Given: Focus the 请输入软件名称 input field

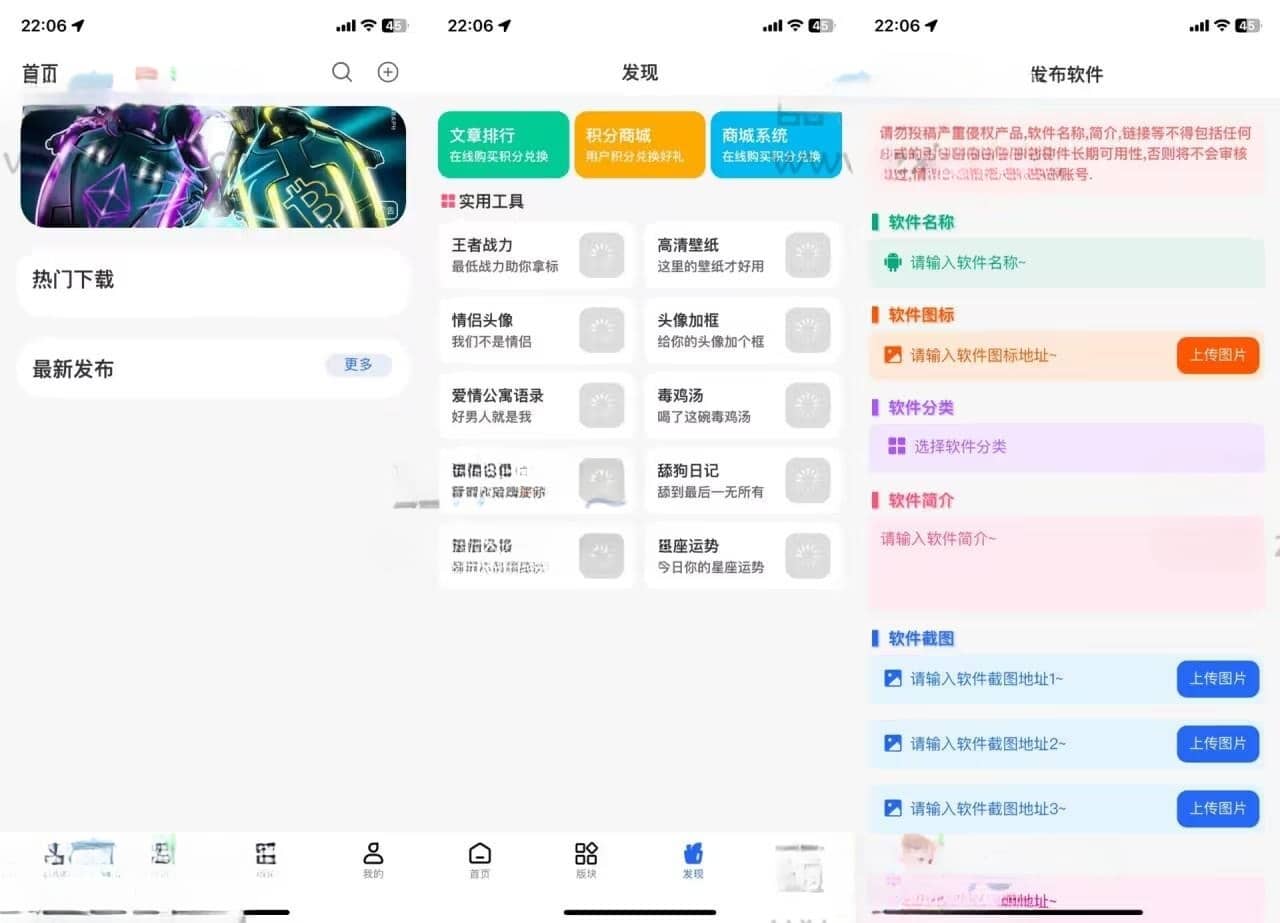Looking at the screenshot, I should pyautogui.click(x=1066, y=263).
